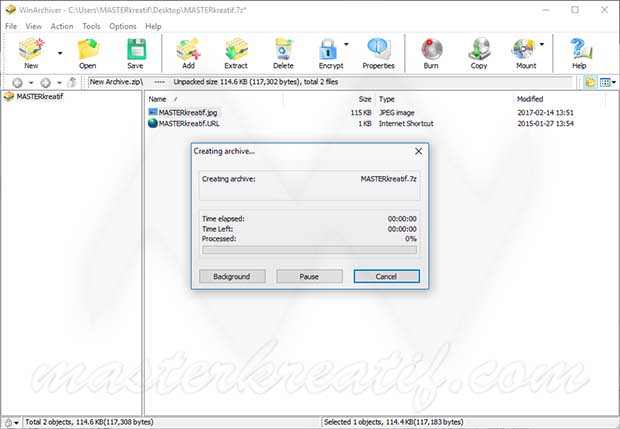Click the 115 KB size cell
Image resolution: width=620 pixels, height=429 pixels.
coord(361,112)
